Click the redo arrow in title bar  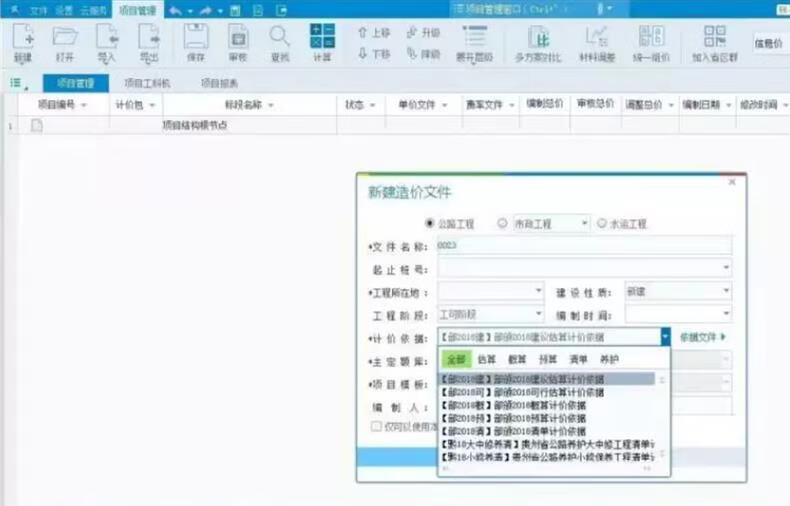(x=206, y=10)
